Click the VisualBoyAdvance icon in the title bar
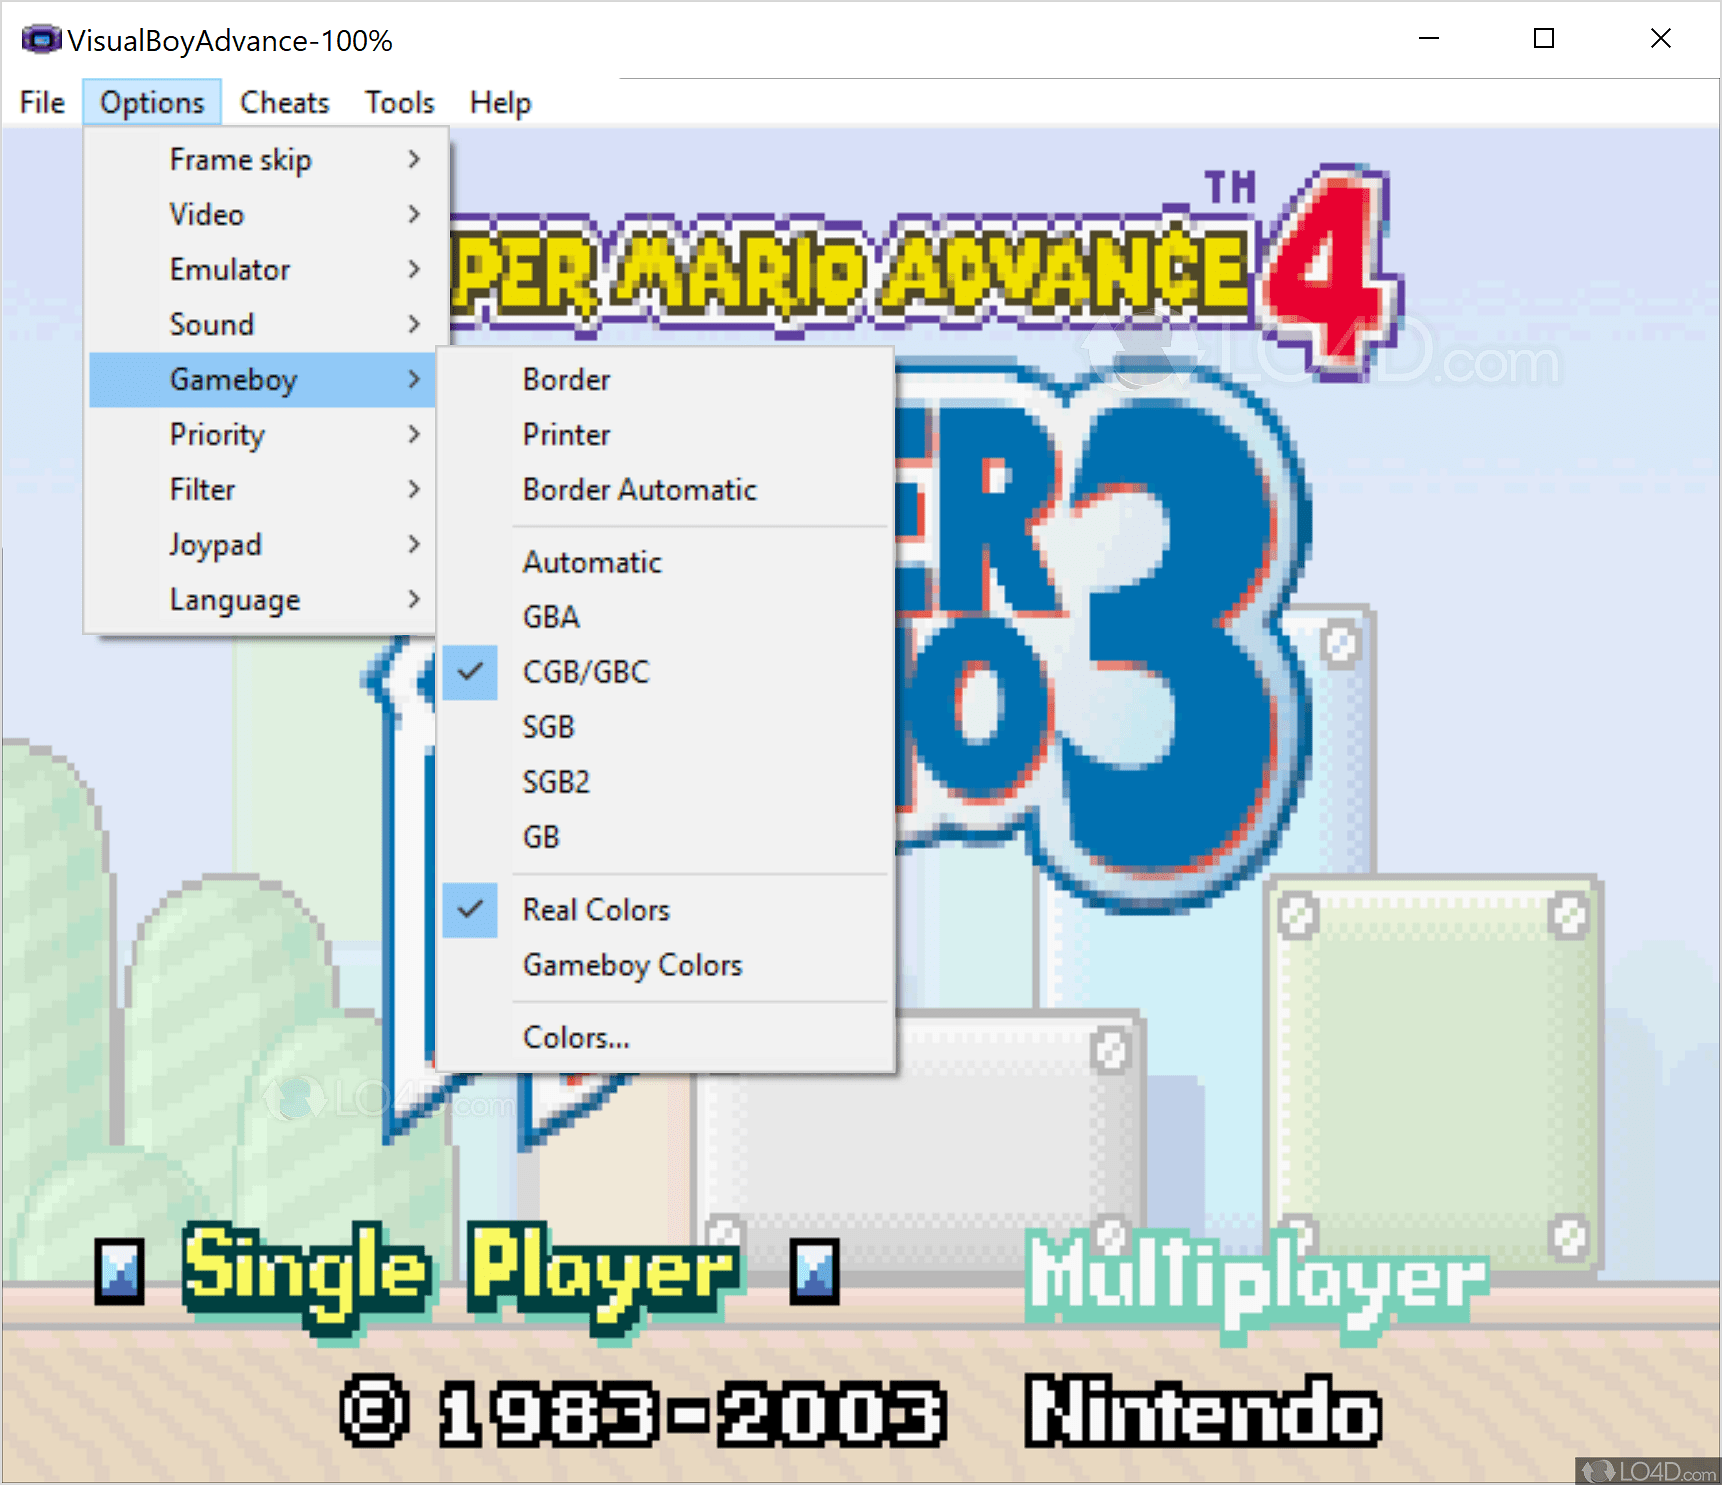The height and width of the screenshot is (1485, 1722). (x=40, y=39)
